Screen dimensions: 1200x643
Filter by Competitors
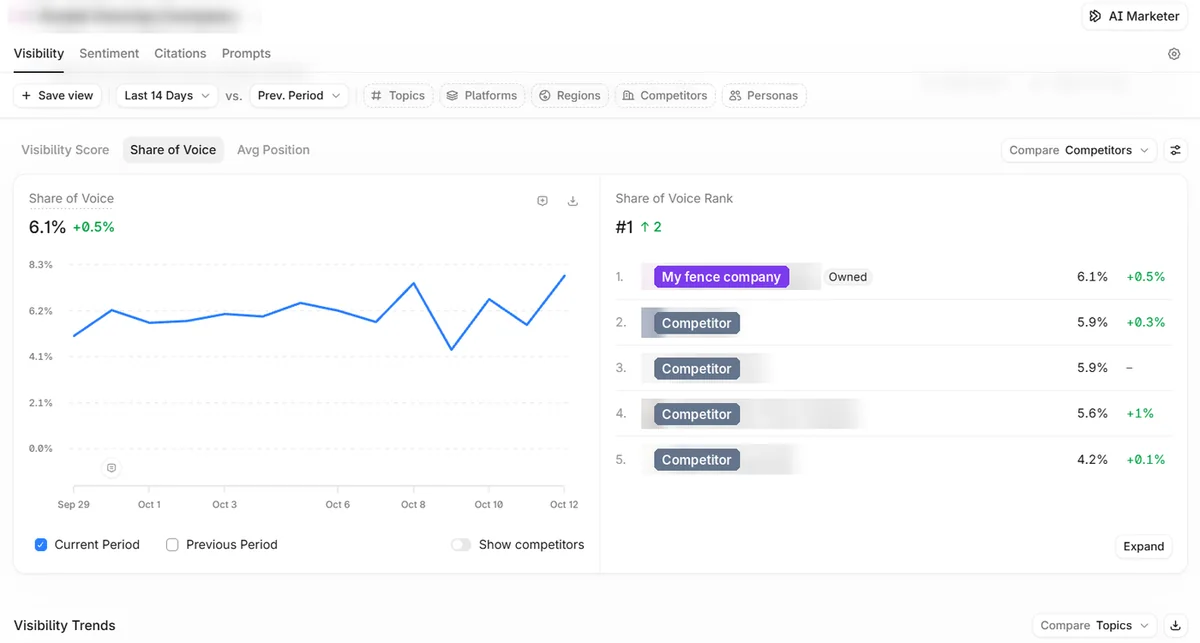coord(665,96)
